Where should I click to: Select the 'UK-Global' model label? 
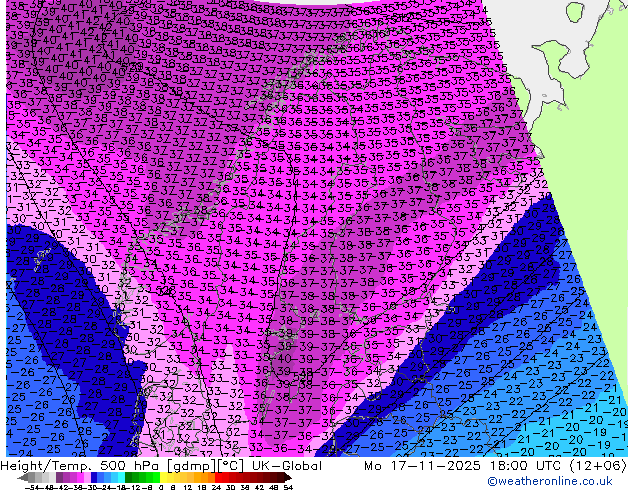pyautogui.click(x=287, y=466)
